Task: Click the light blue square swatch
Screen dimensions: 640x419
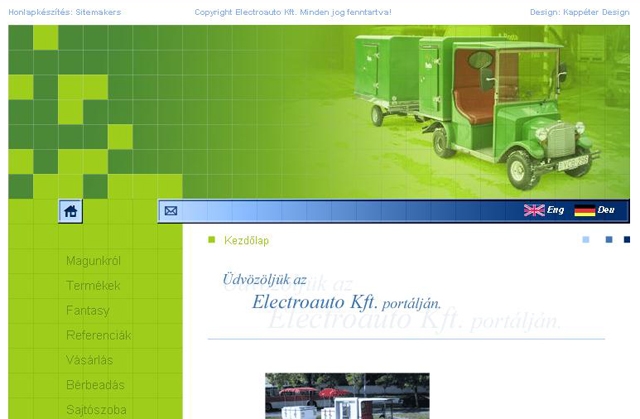Action: (x=586, y=239)
